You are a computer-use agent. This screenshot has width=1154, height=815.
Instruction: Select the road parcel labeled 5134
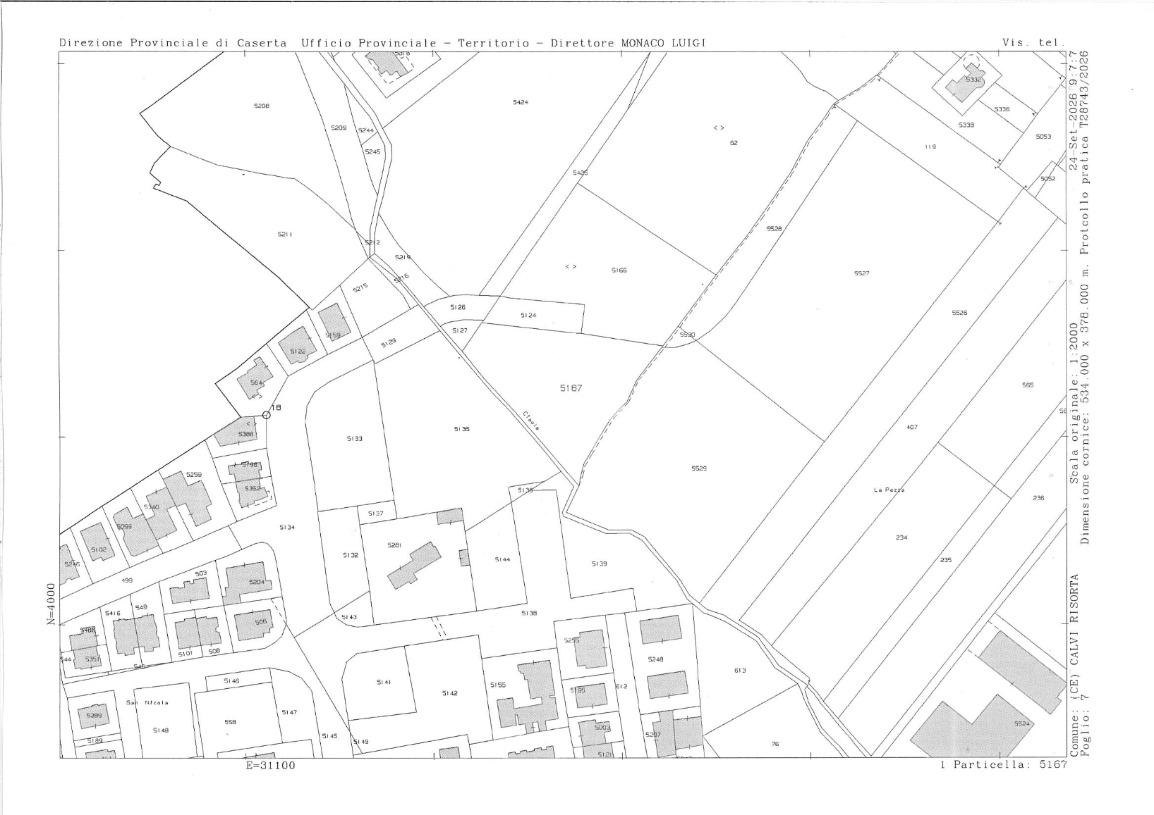tap(287, 527)
